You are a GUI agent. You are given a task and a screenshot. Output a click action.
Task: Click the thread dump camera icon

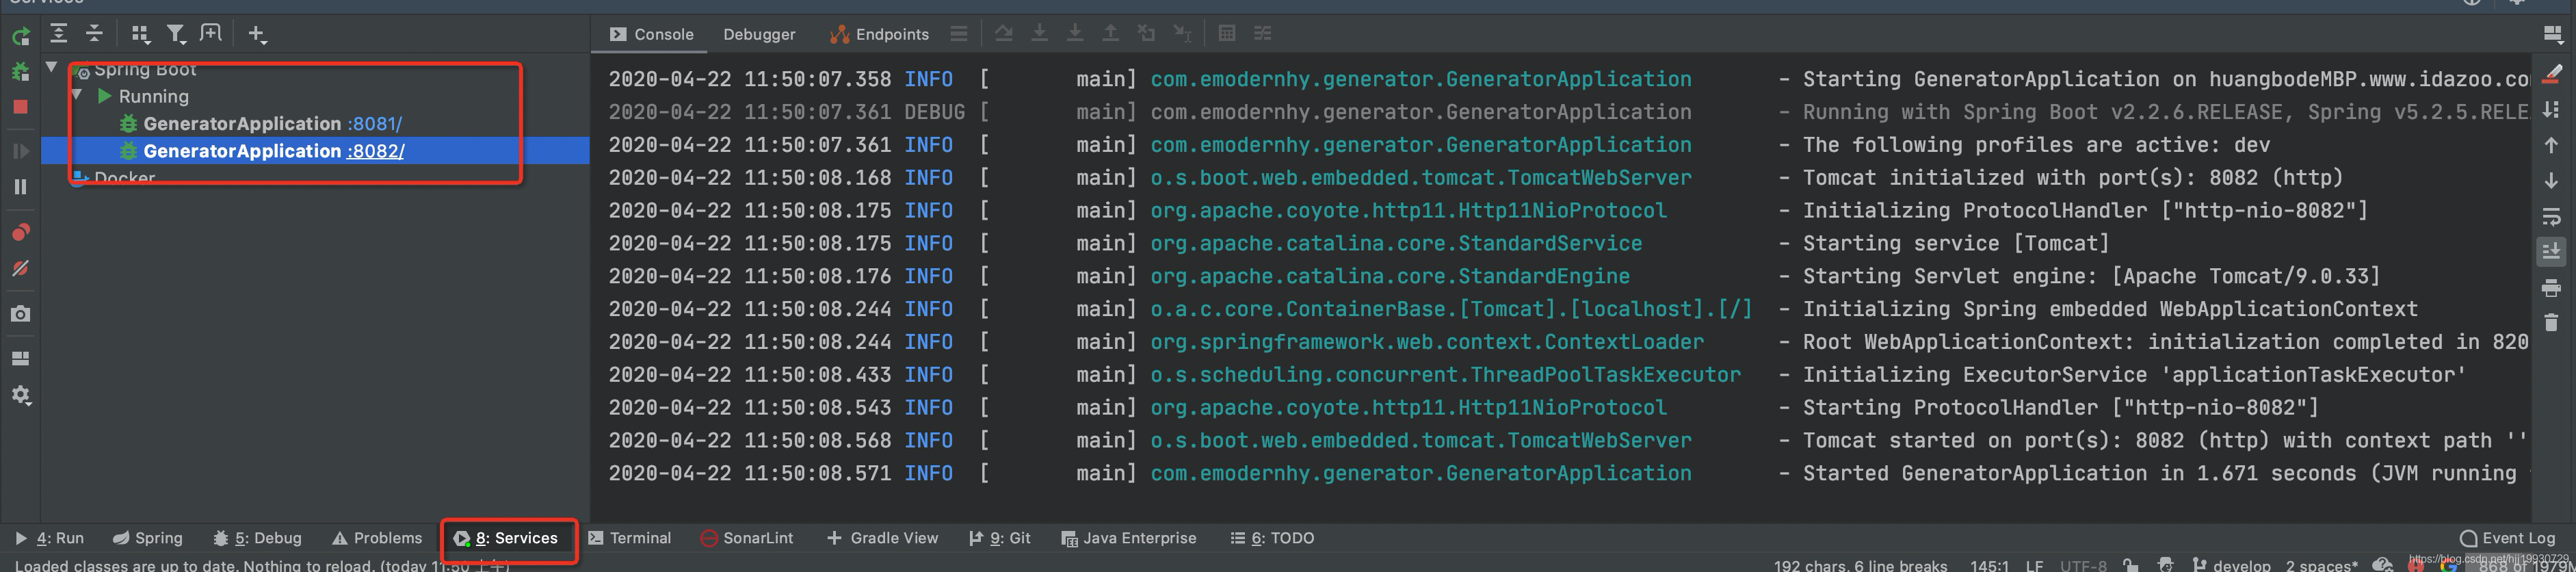coord(20,314)
